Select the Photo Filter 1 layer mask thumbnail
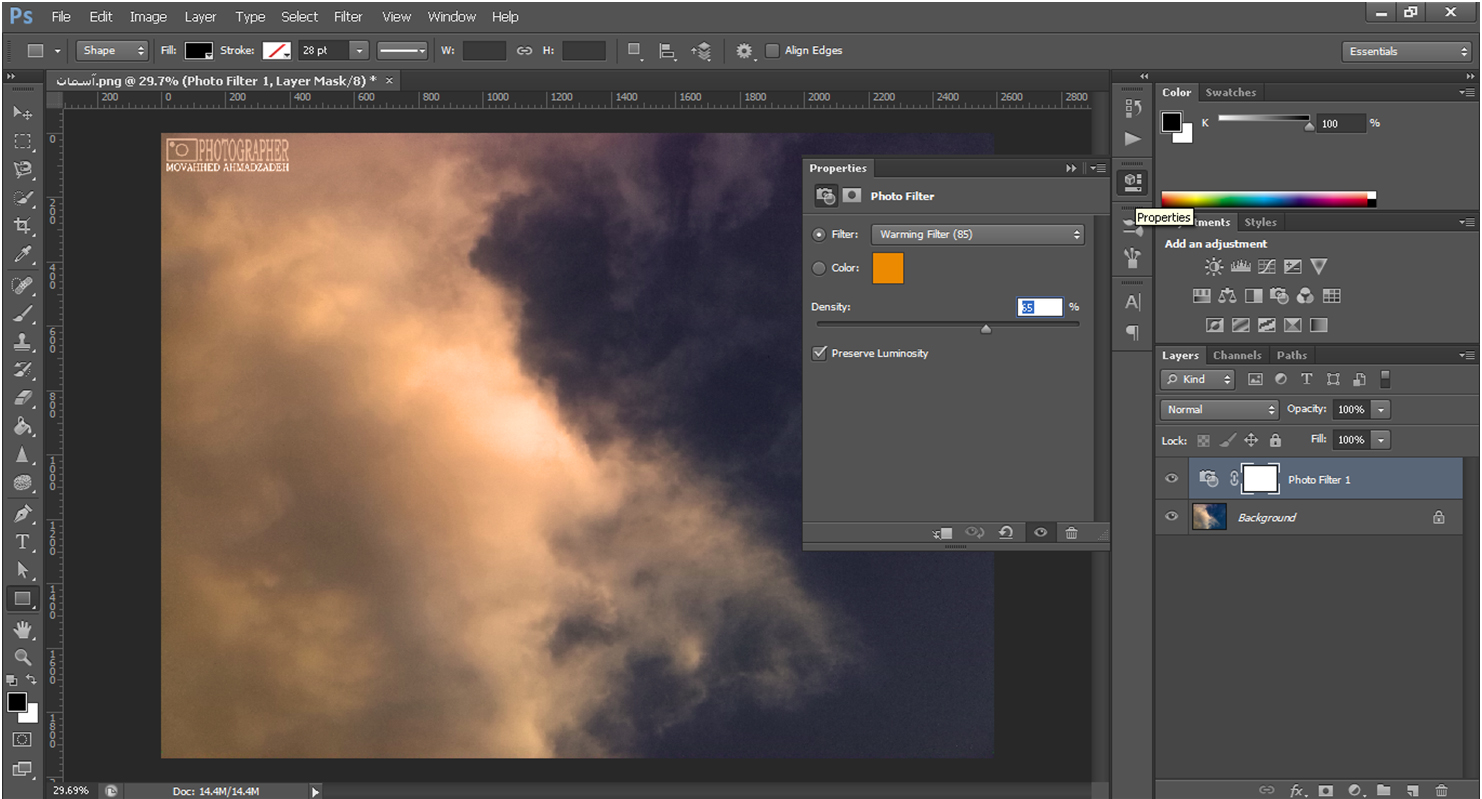The image size is (1482, 799). click(1260, 479)
